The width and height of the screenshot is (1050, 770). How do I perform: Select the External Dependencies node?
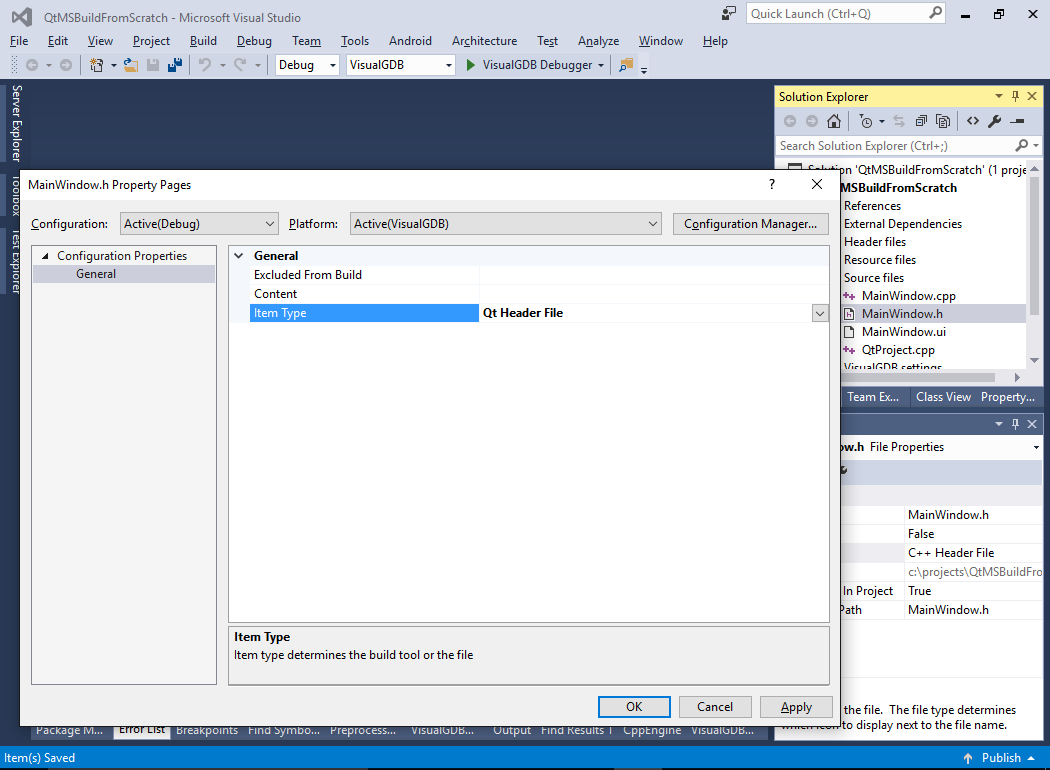click(x=903, y=224)
